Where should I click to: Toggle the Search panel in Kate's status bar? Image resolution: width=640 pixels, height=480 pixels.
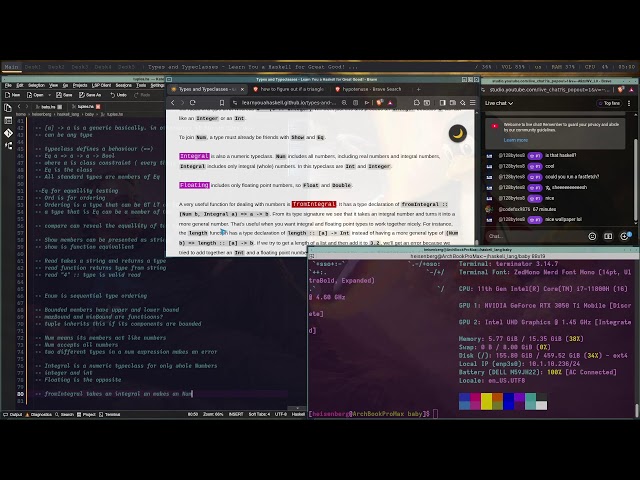click(64, 414)
